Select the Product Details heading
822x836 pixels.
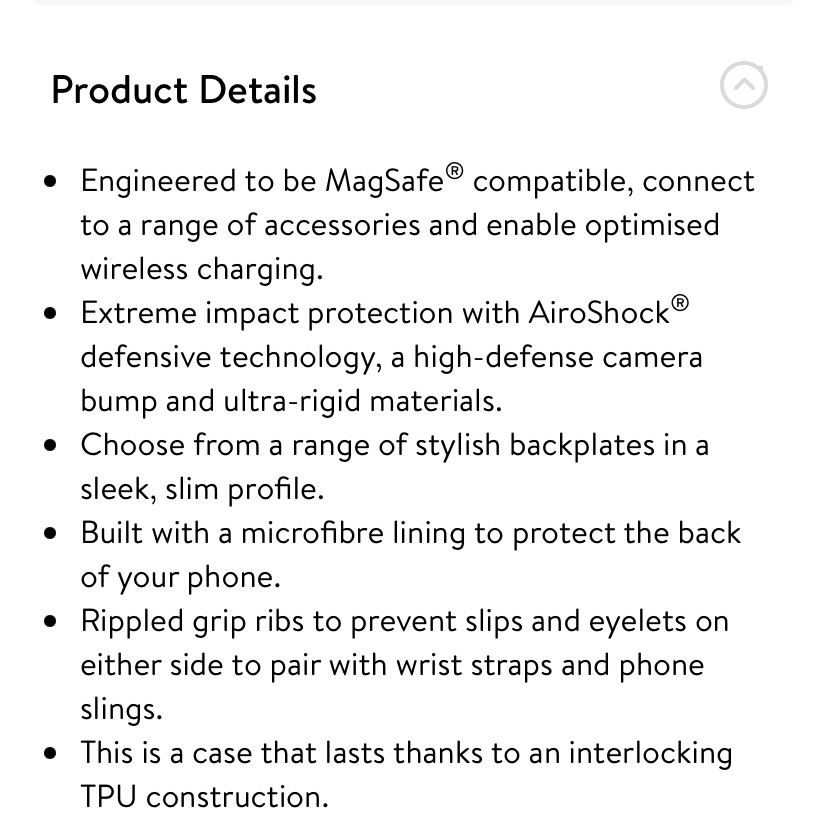183,90
